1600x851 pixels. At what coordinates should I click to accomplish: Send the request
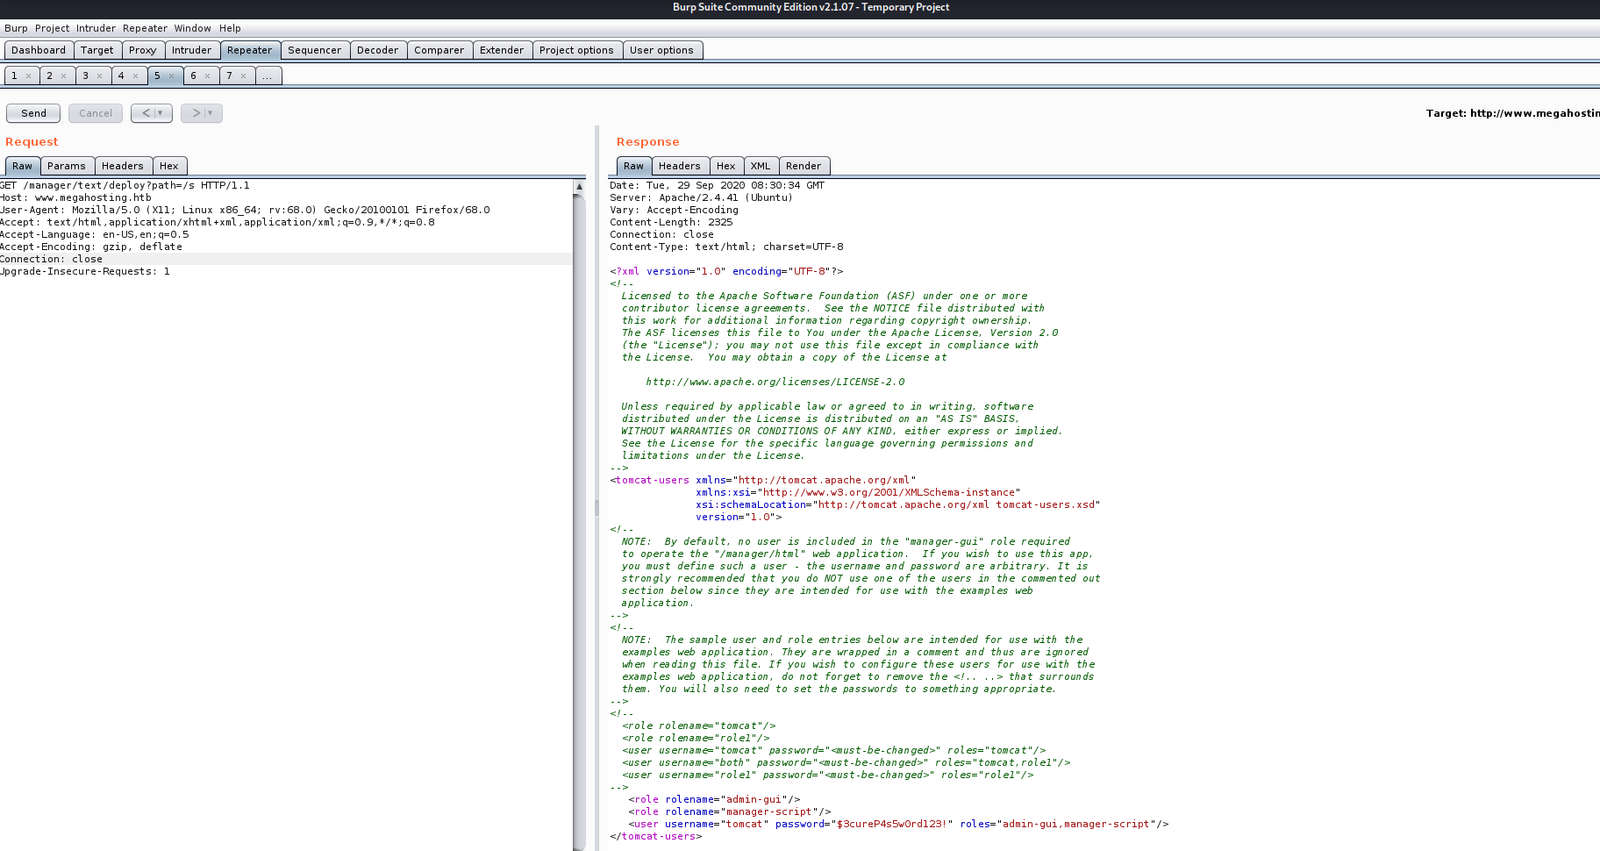pos(34,113)
